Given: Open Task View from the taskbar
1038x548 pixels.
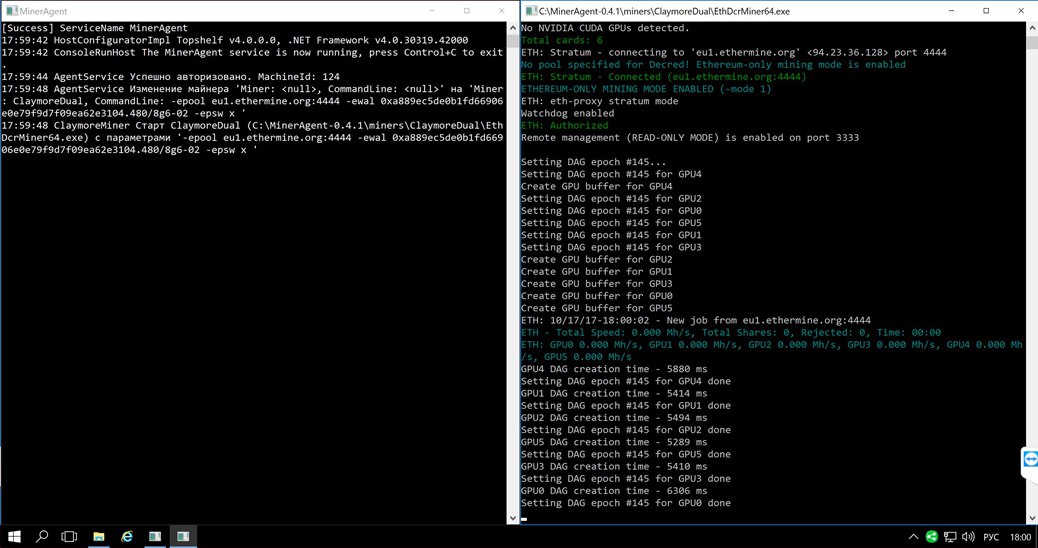Looking at the screenshot, I should [x=70, y=536].
